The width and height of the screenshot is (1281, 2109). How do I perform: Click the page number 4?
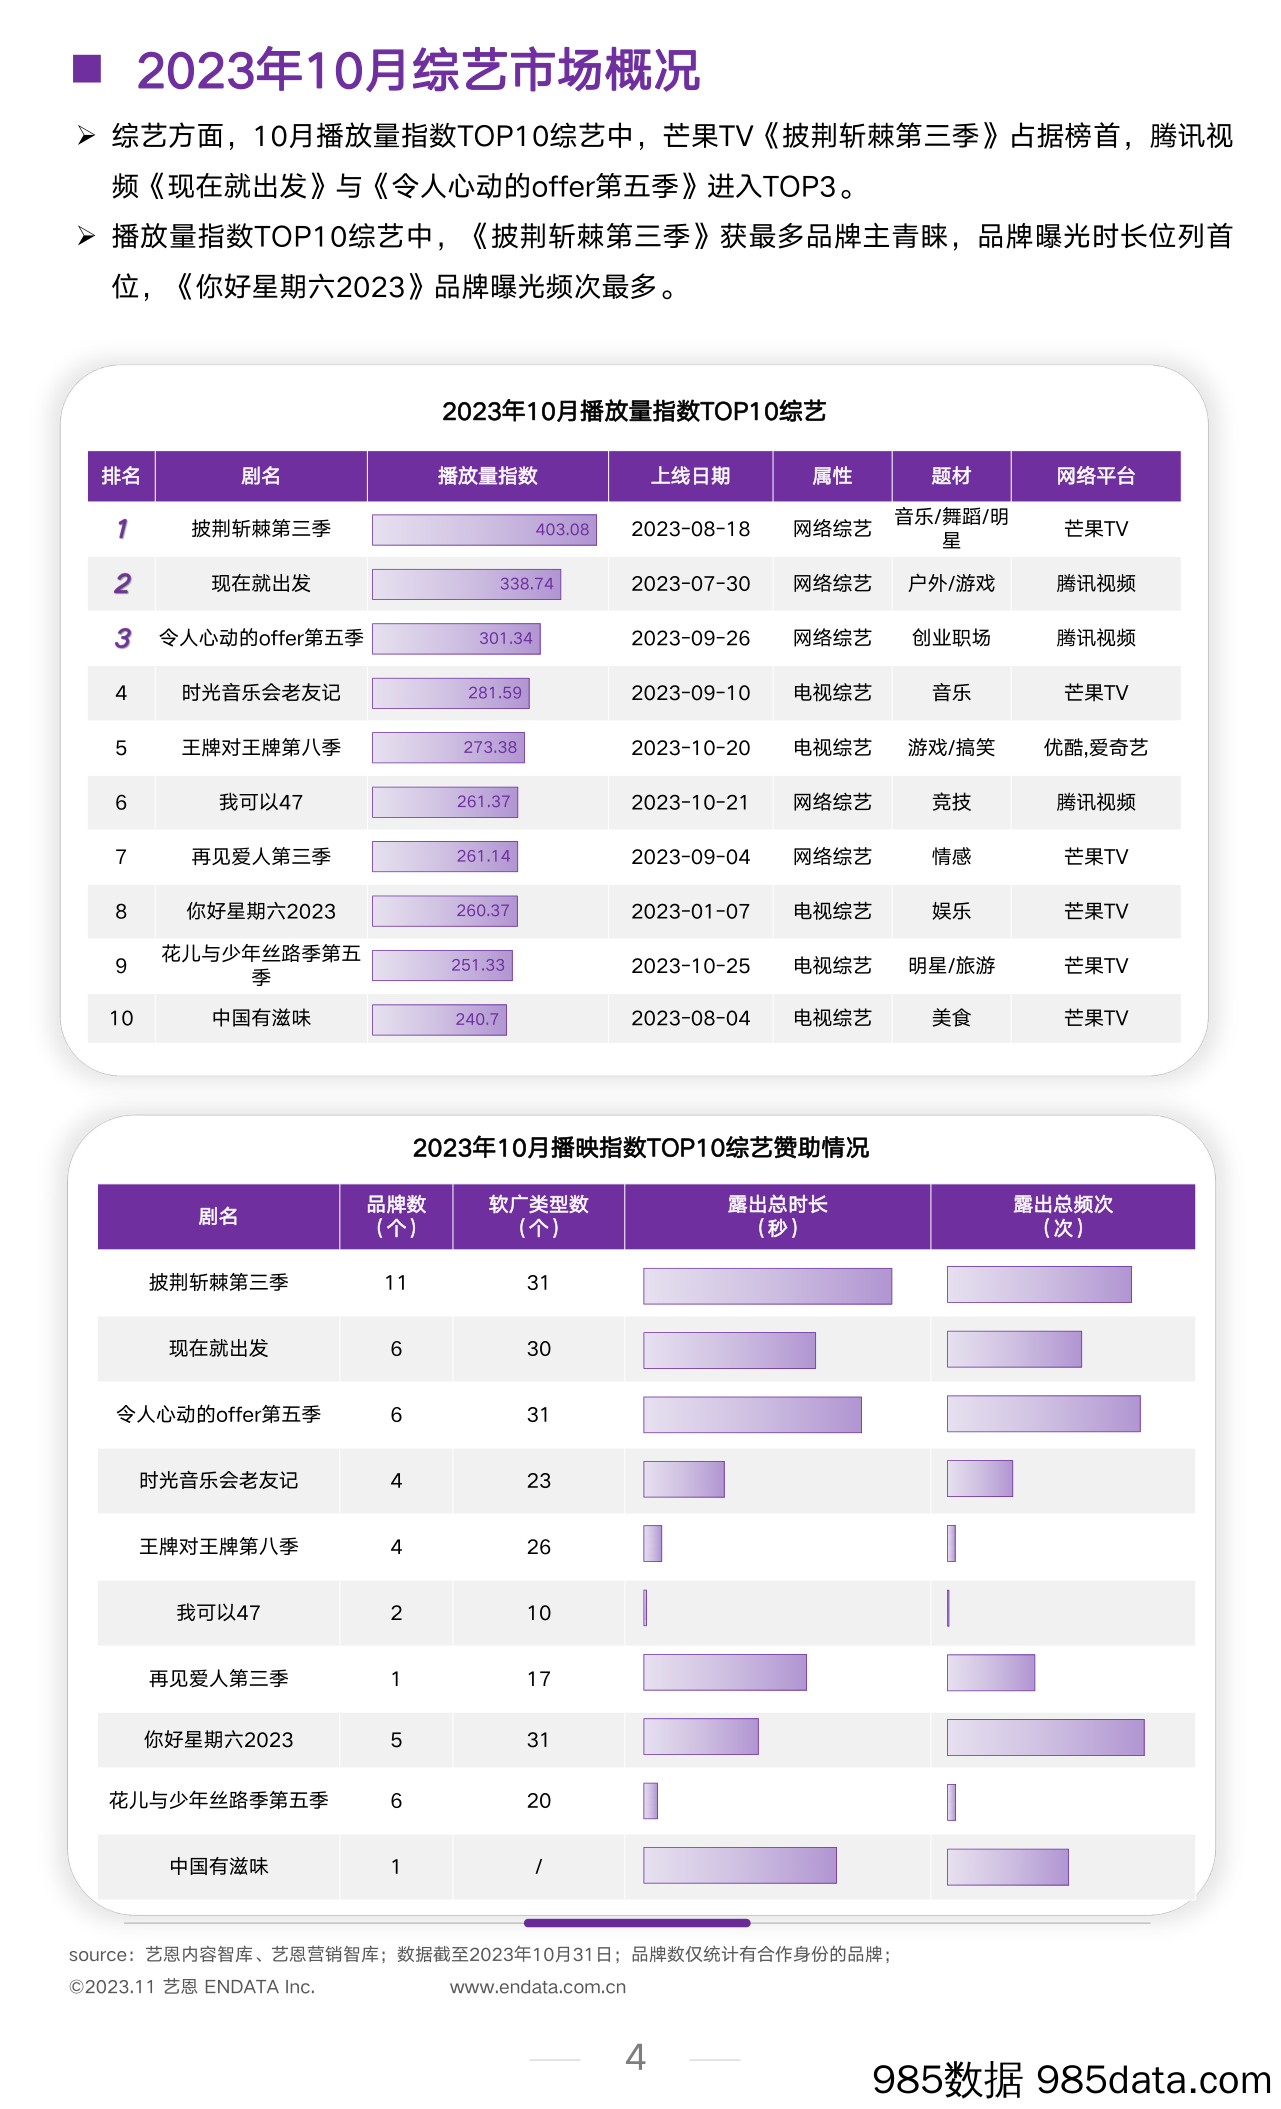(x=635, y=2057)
